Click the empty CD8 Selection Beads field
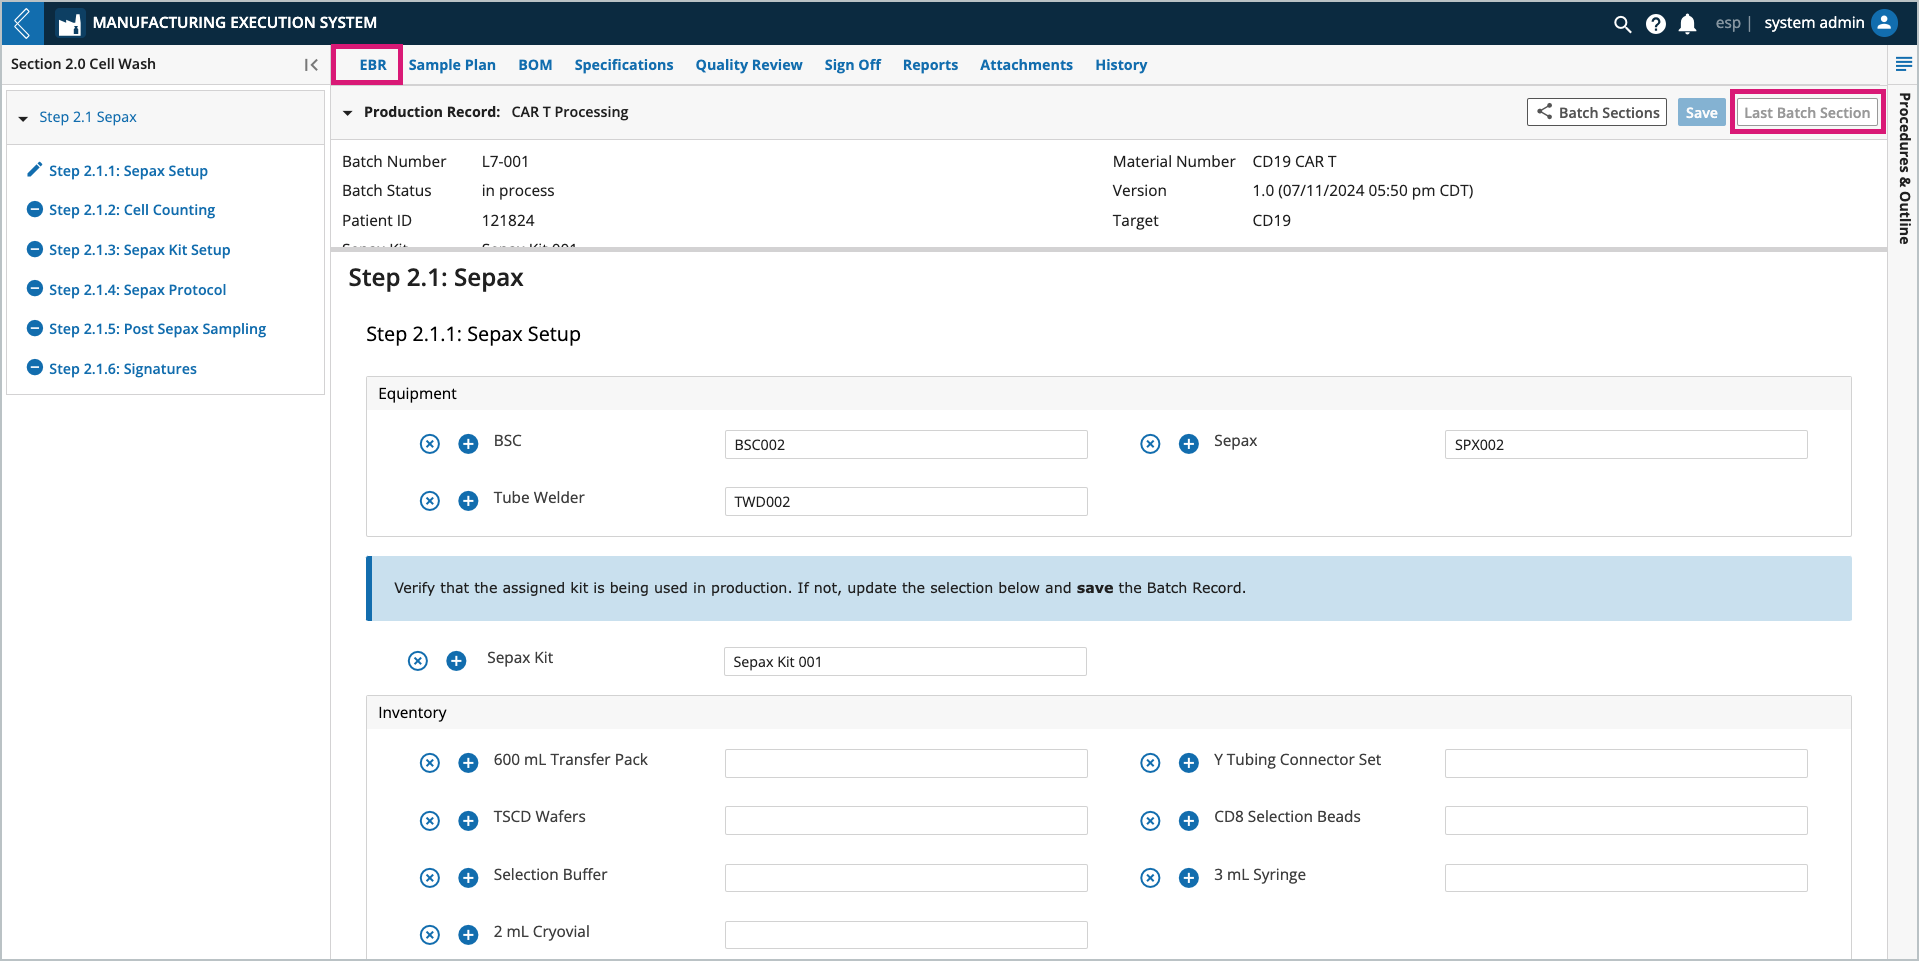This screenshot has width=1919, height=961. [x=1626, y=821]
